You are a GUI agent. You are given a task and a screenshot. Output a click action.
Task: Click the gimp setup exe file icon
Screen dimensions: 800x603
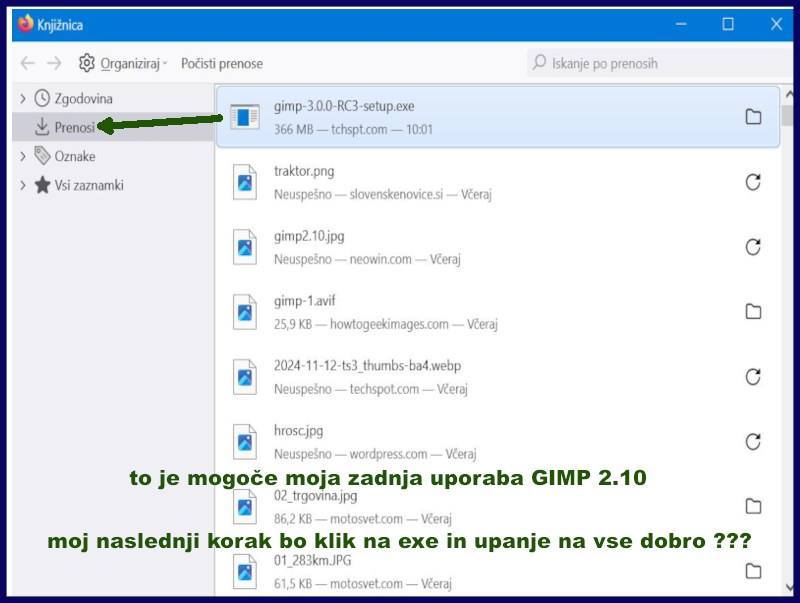(244, 117)
